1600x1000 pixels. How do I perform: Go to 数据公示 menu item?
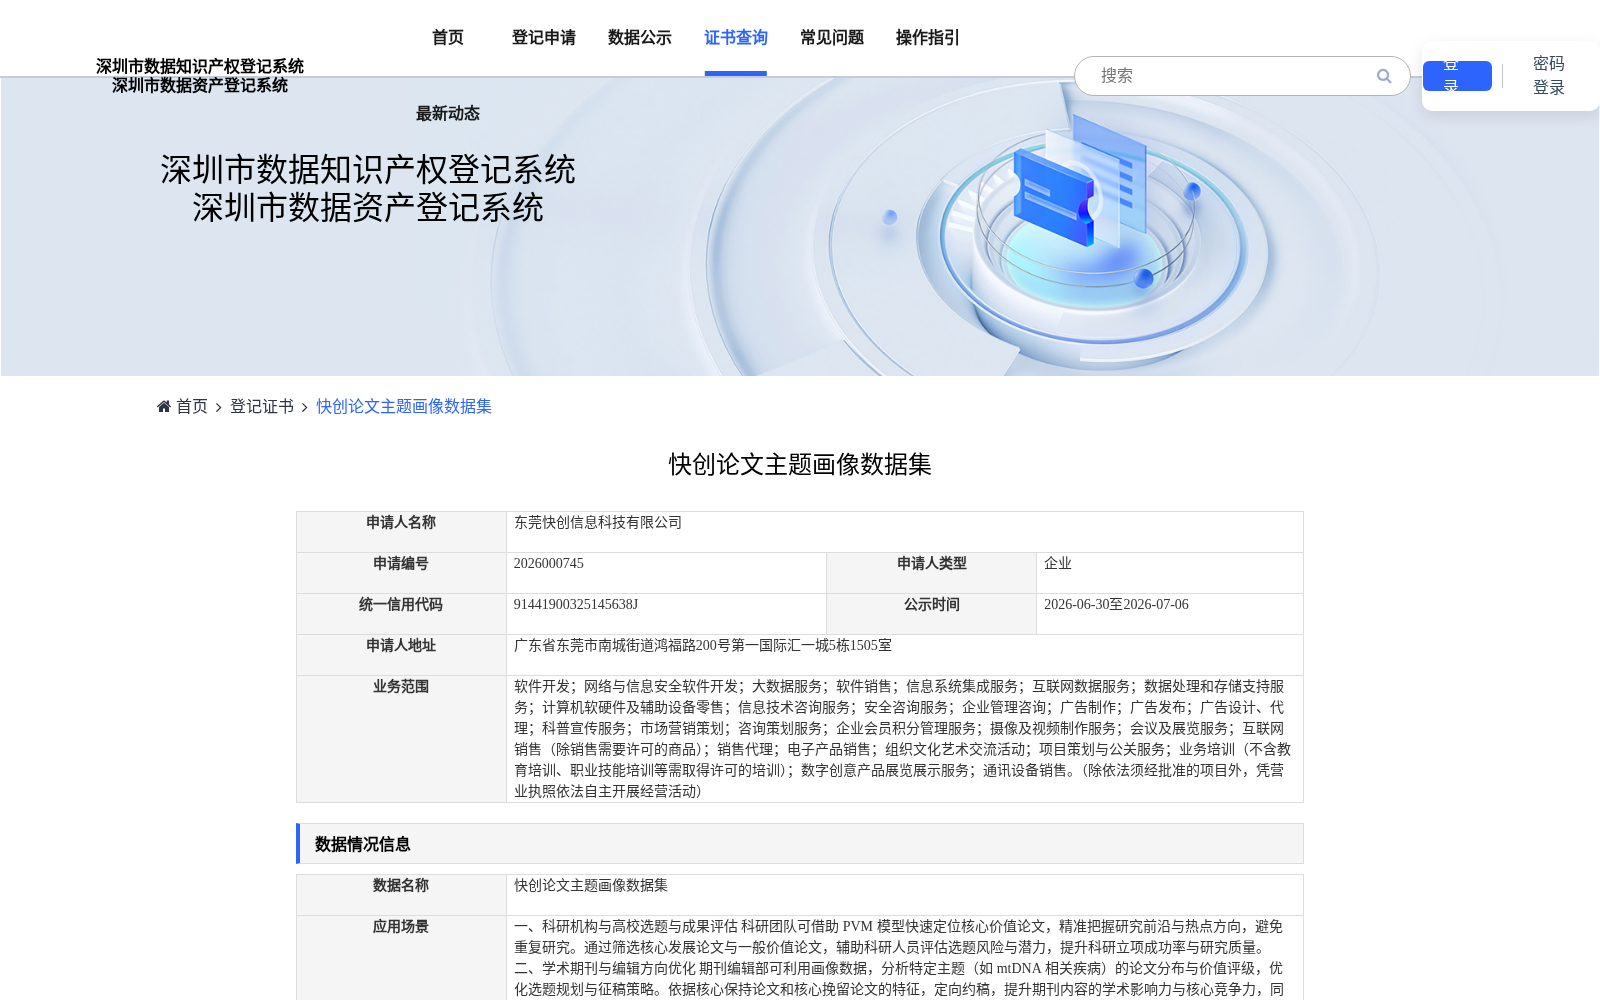click(x=640, y=38)
